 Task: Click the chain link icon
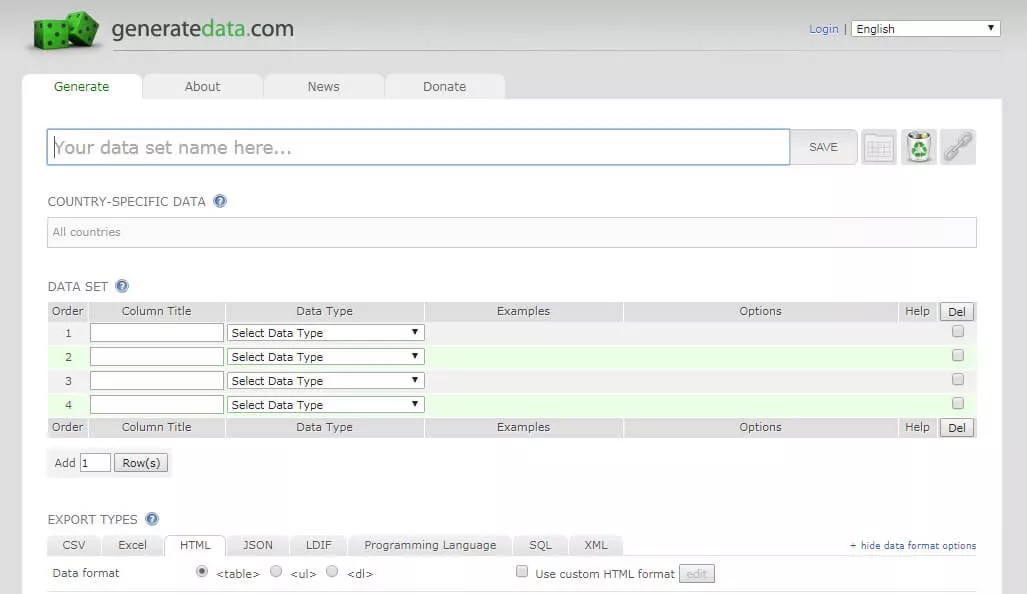(x=958, y=147)
